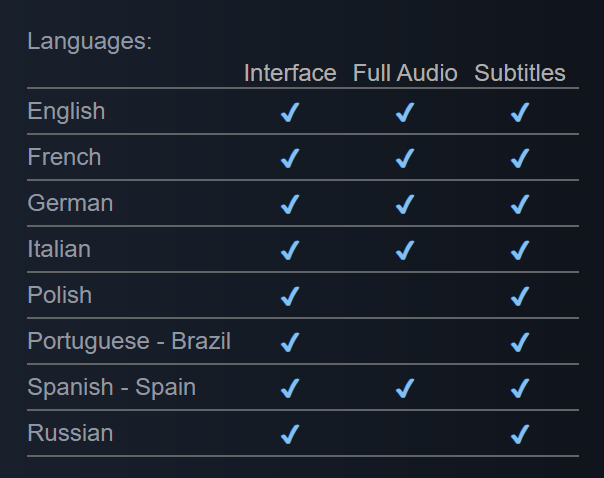Select the Portuguese - Brazil row label
604x478 pixels.
click(x=129, y=341)
